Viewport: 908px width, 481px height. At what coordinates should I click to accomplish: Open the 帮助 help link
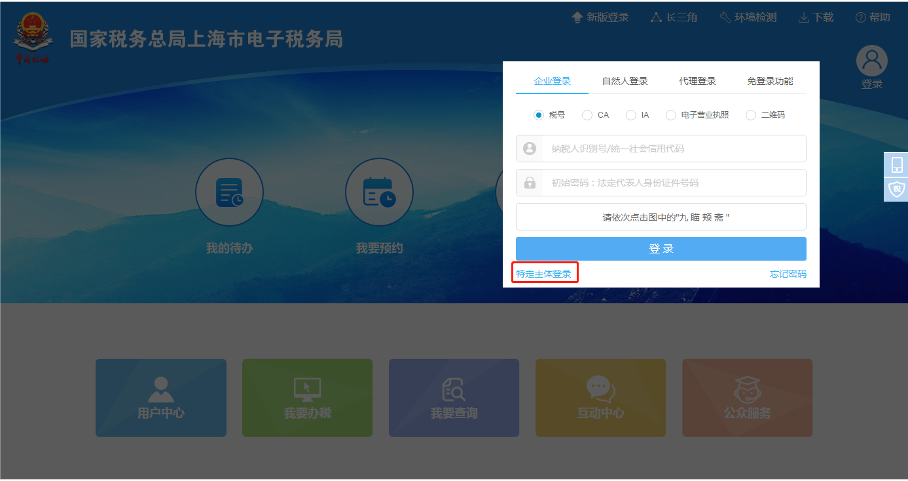pyautogui.click(x=873, y=17)
